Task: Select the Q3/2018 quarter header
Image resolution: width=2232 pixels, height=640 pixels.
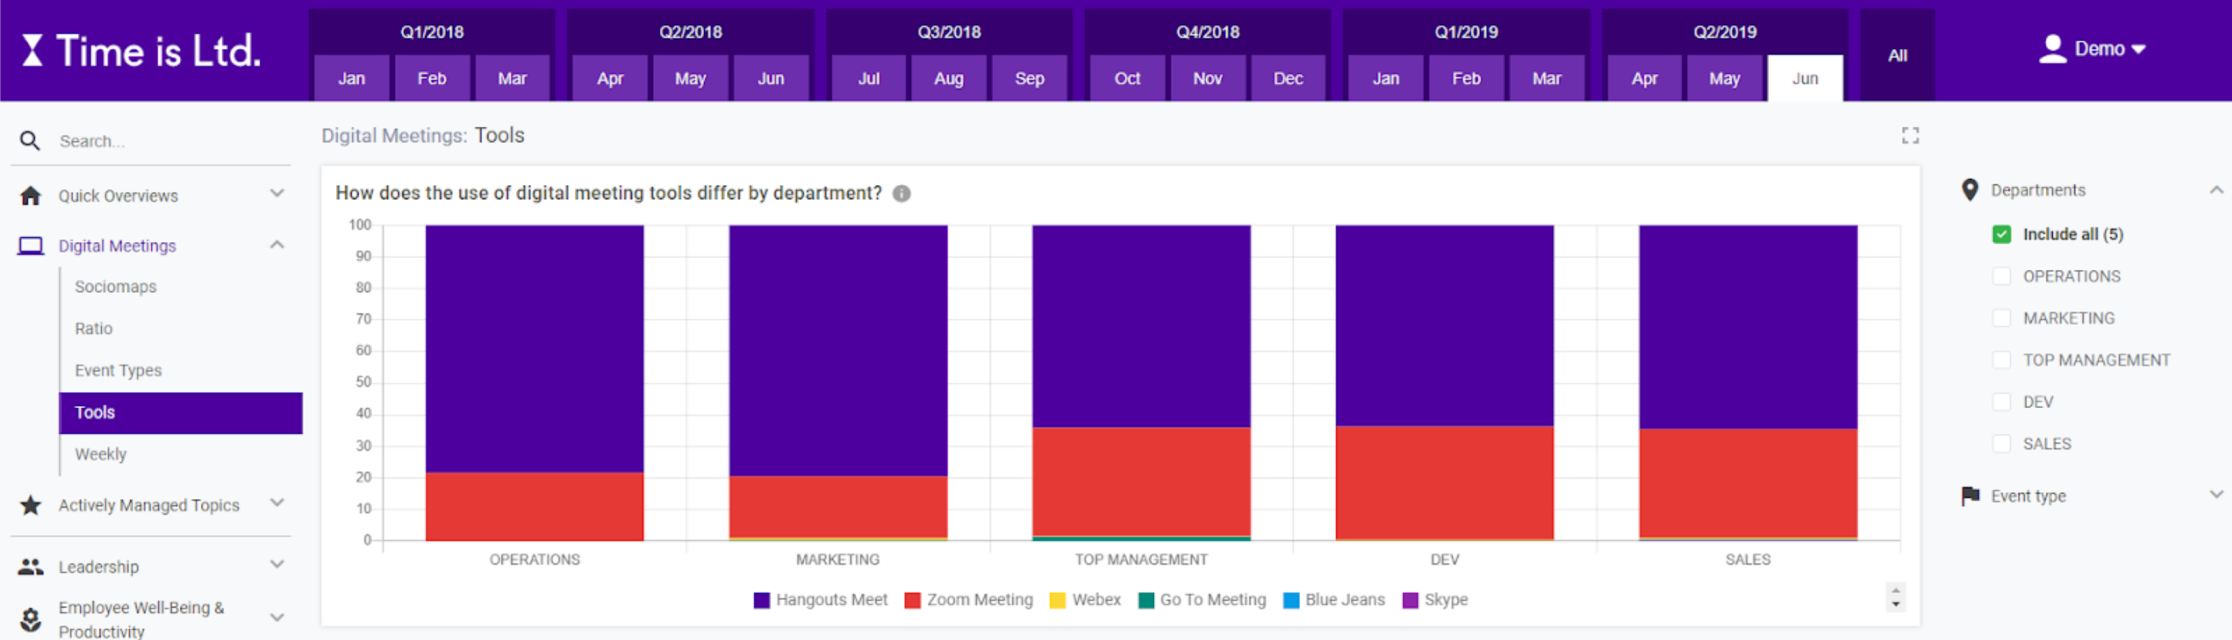Action: coord(949,32)
